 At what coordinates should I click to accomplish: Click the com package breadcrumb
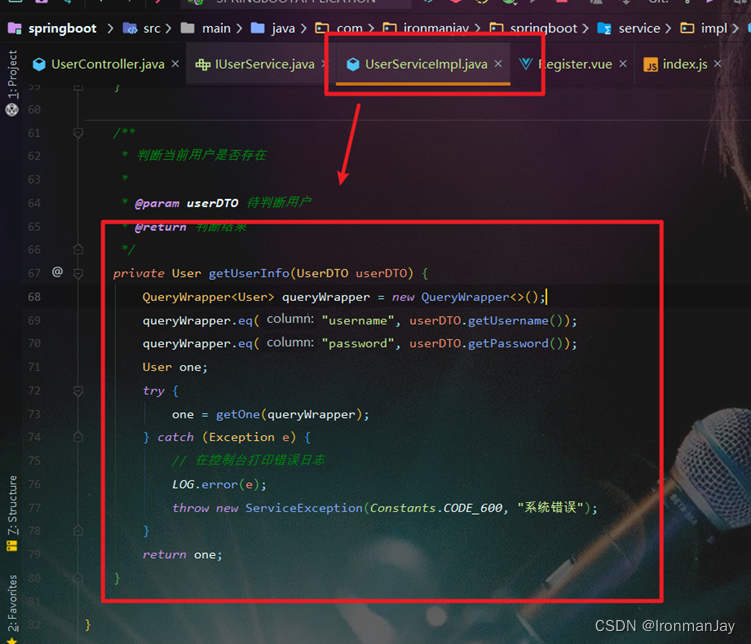(349, 29)
